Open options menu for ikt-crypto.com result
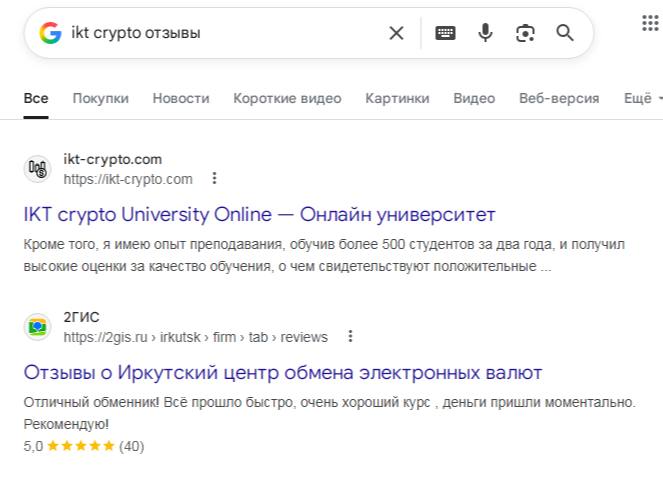This screenshot has width=663, height=477. pos(214,179)
